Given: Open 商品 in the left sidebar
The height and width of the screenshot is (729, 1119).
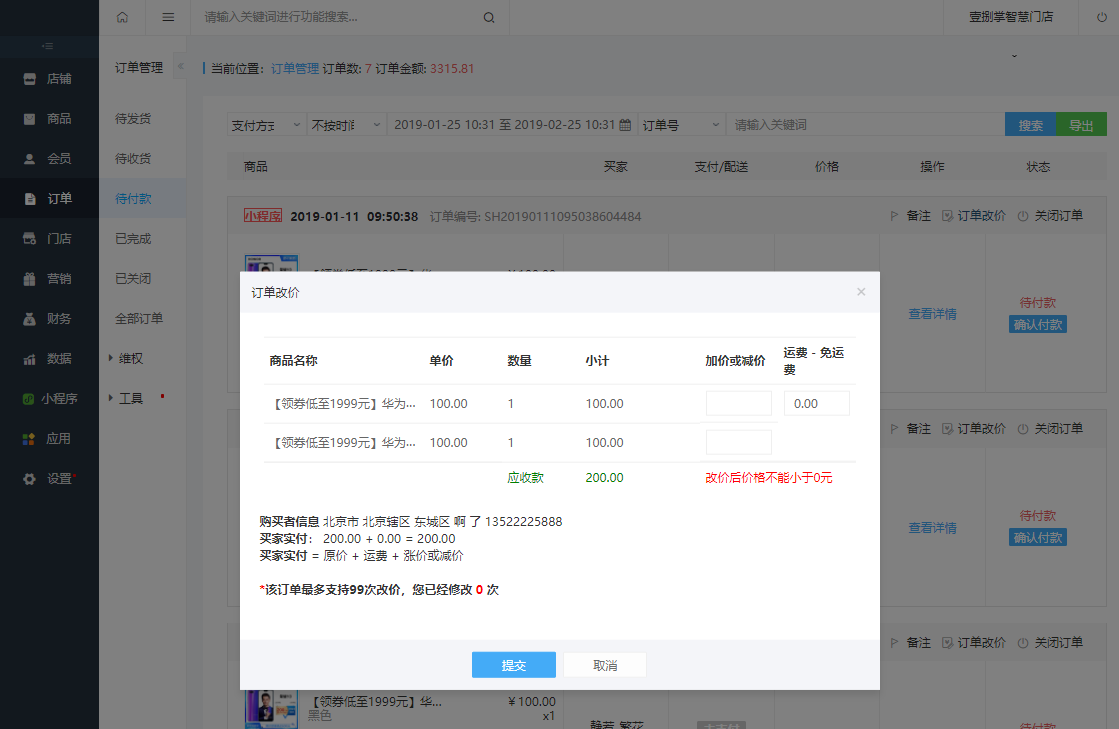Looking at the screenshot, I should click(49, 118).
